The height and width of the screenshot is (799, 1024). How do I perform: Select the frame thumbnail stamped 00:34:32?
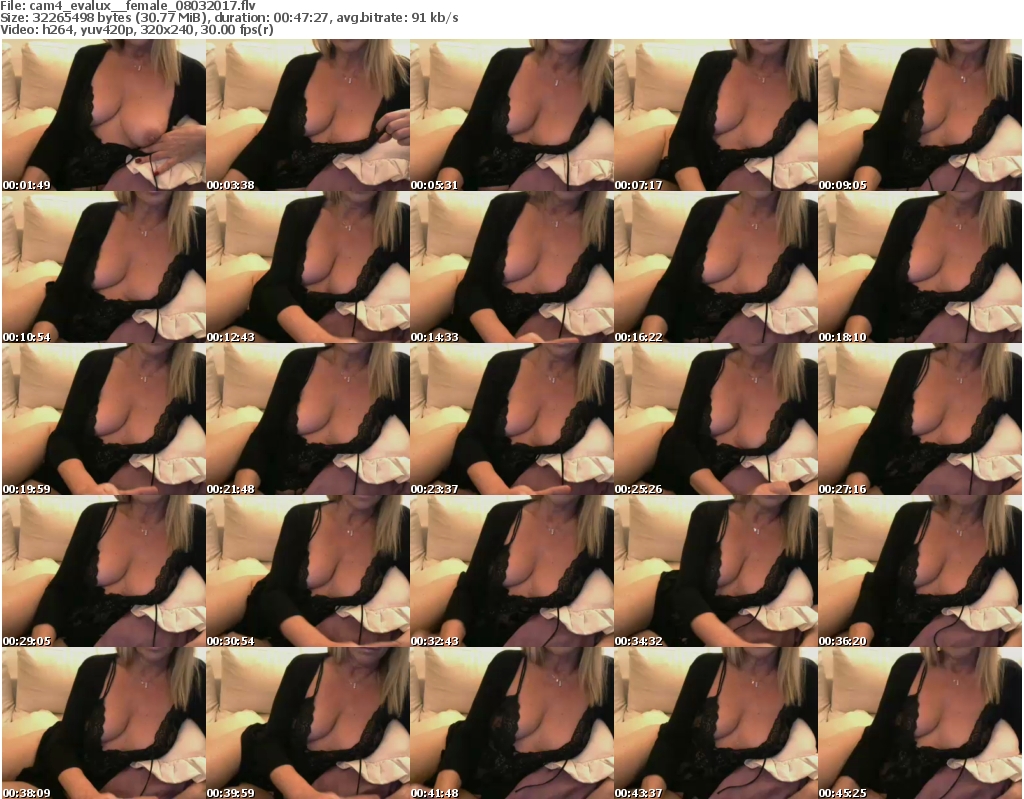pos(716,571)
